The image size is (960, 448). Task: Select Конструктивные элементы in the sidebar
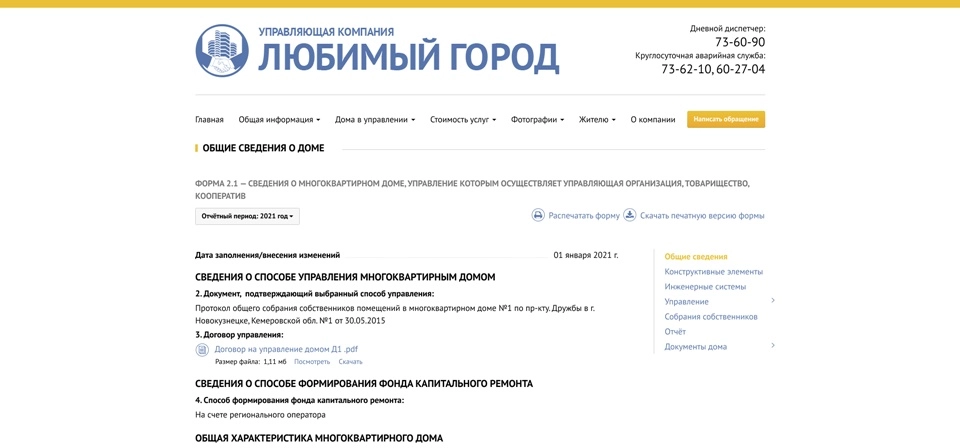pyautogui.click(x=713, y=272)
